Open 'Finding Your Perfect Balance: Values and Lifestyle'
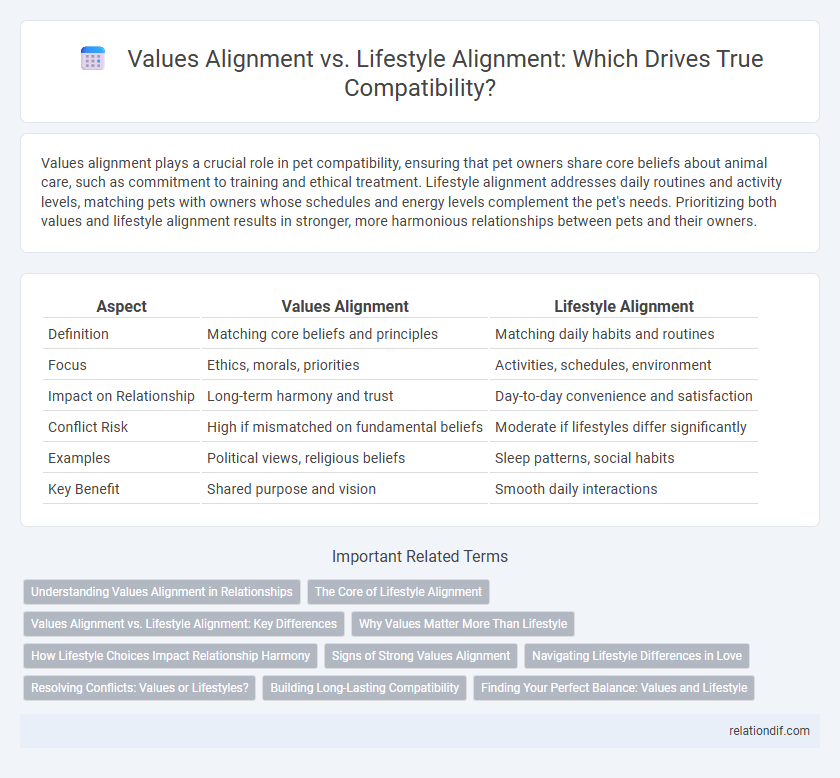 [614, 688]
